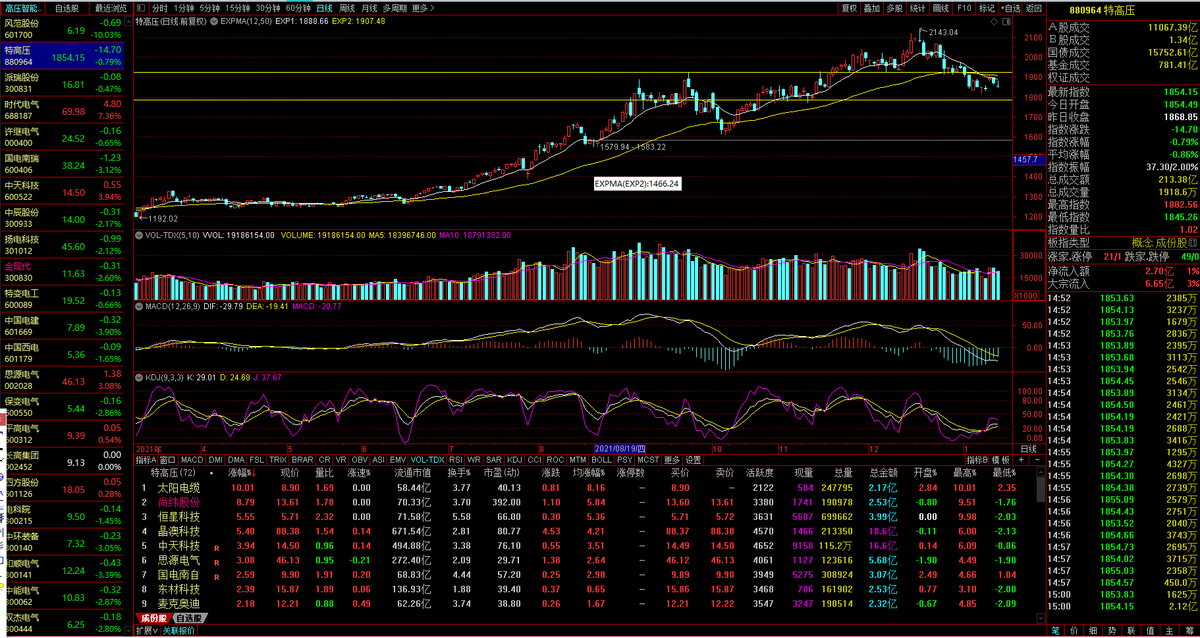The width and height of the screenshot is (1200, 638).
Task: Click 关联报价 at bottom left
Action: pyautogui.click(x=177, y=631)
